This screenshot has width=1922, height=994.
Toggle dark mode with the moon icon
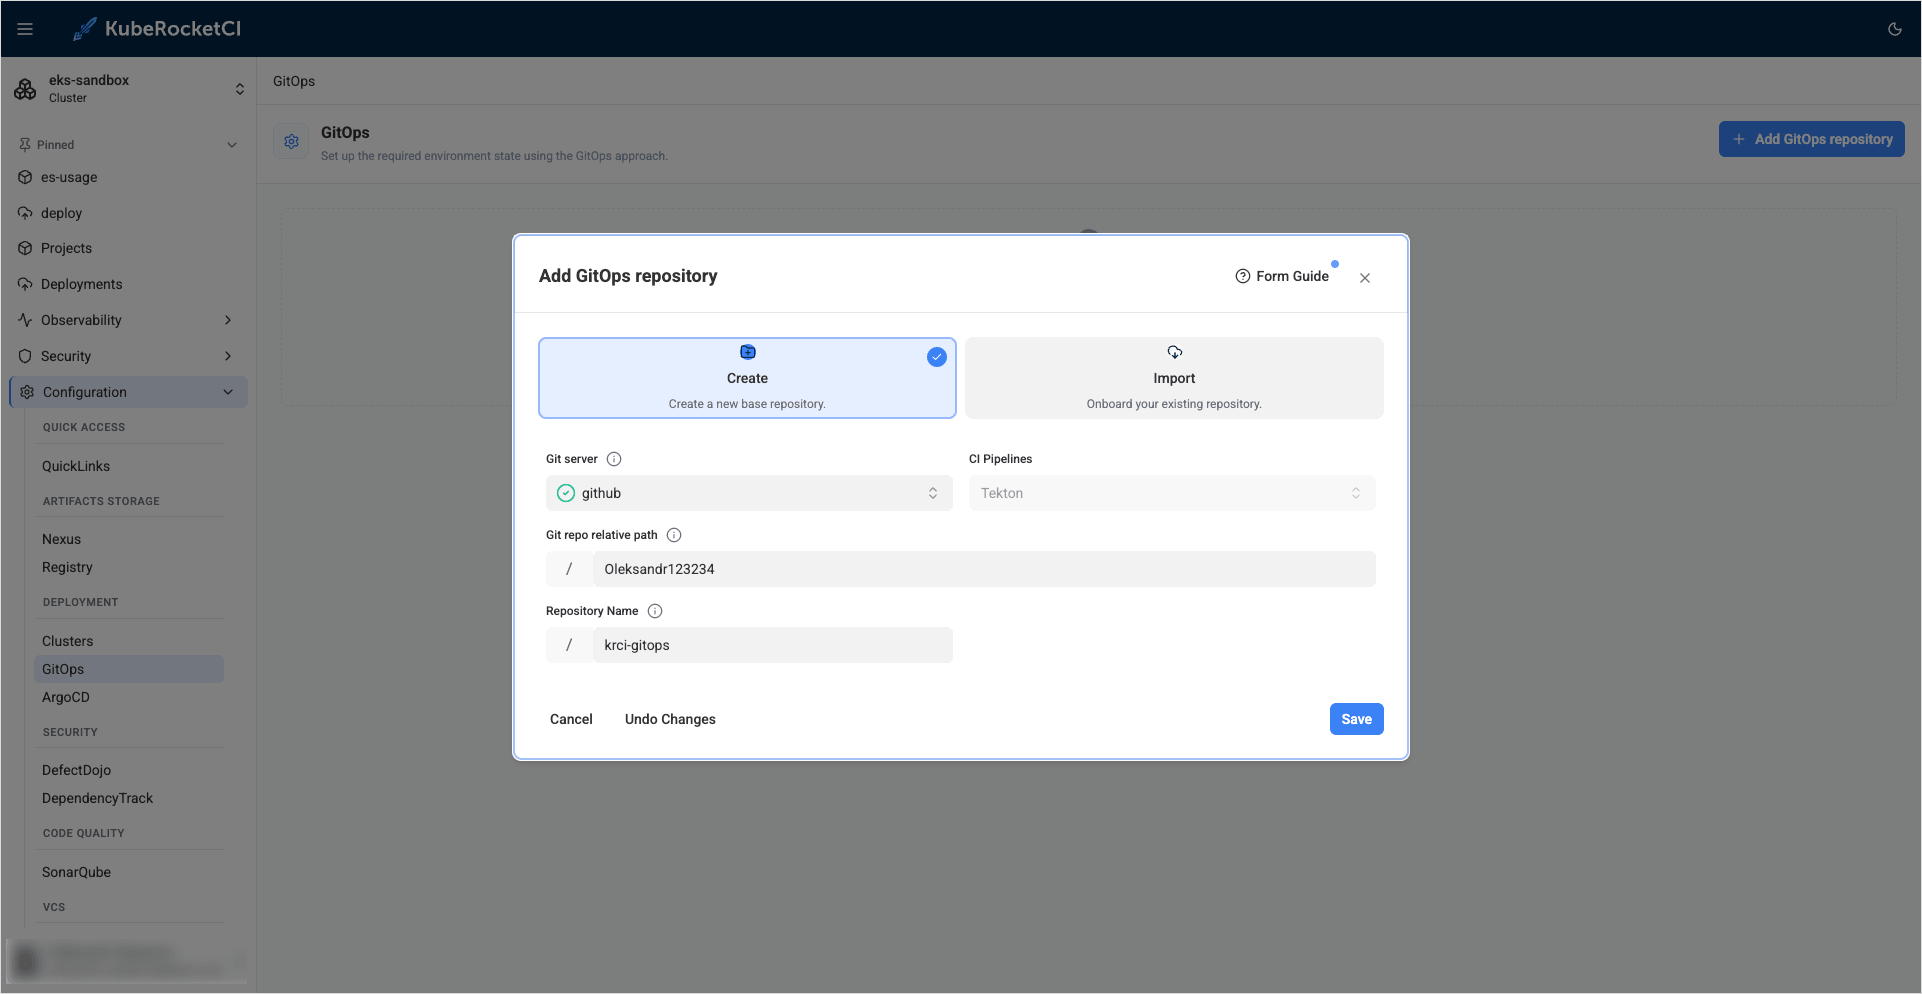(x=1894, y=29)
